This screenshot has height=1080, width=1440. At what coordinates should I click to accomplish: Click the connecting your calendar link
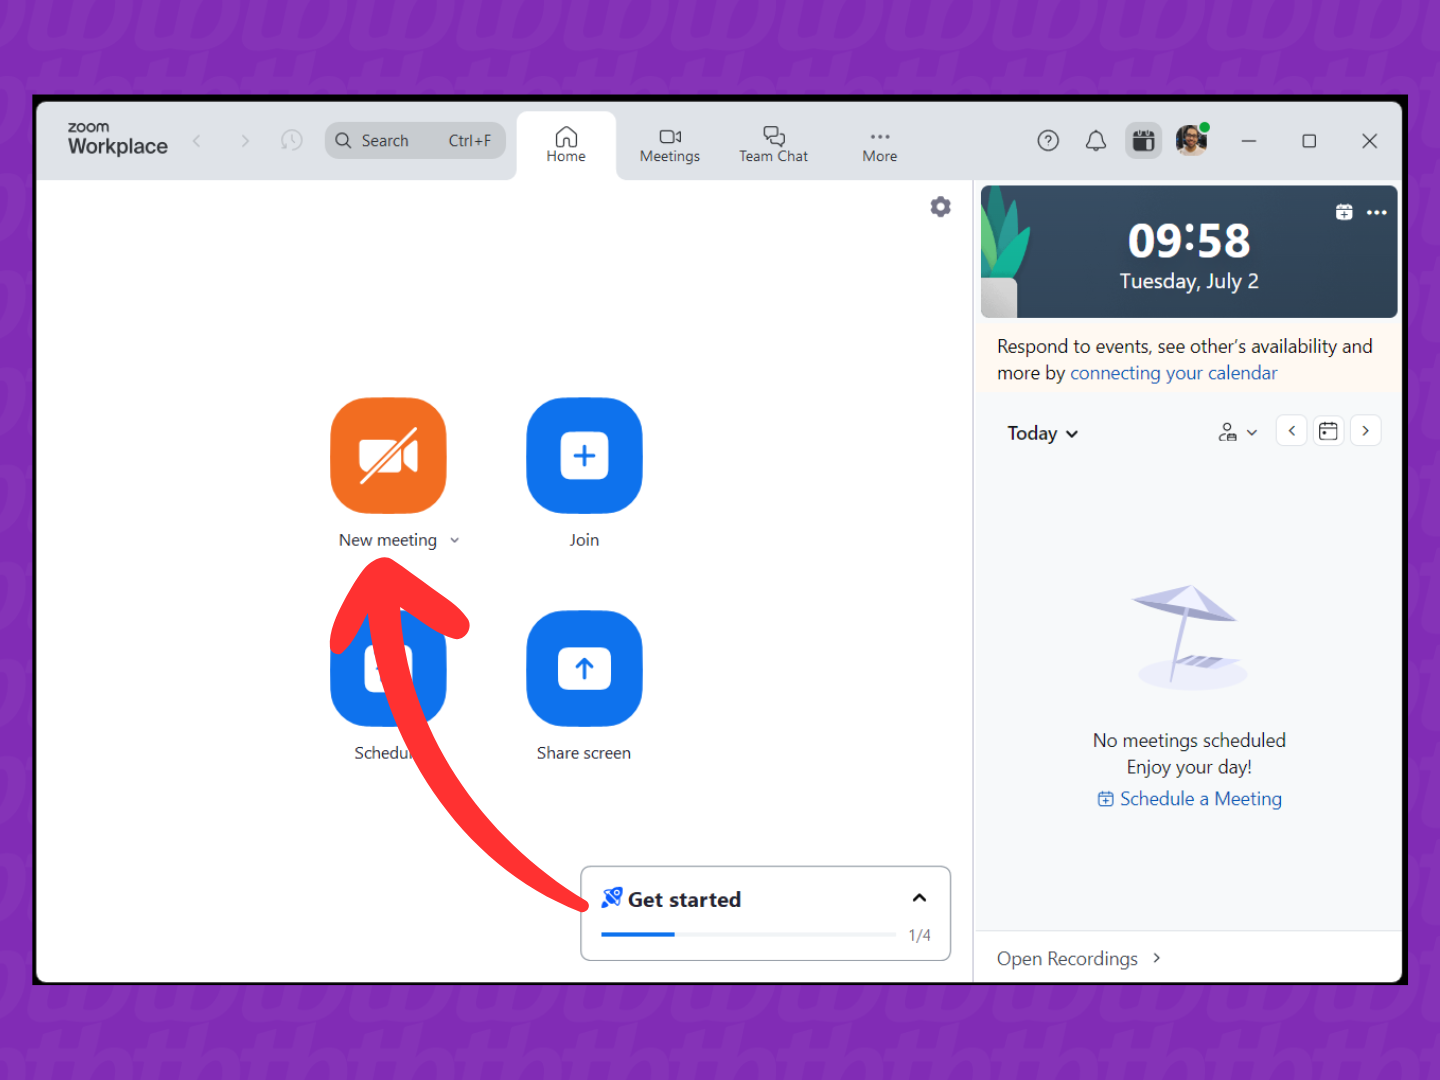pos(1173,373)
